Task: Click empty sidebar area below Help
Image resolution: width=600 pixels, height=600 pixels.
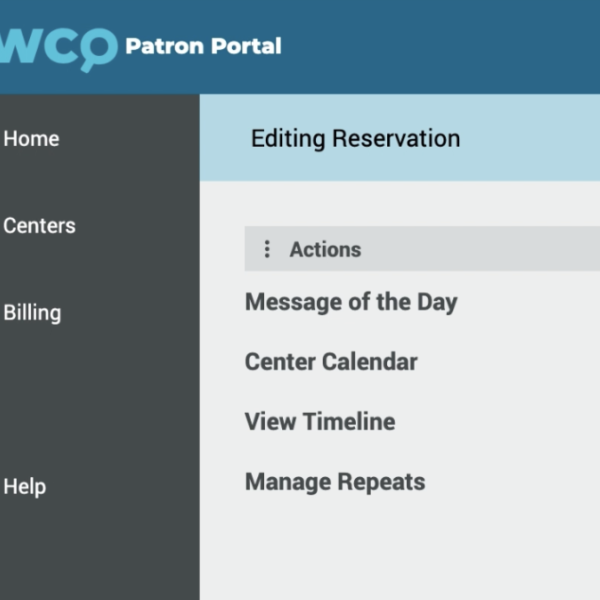Action: [x=99, y=551]
